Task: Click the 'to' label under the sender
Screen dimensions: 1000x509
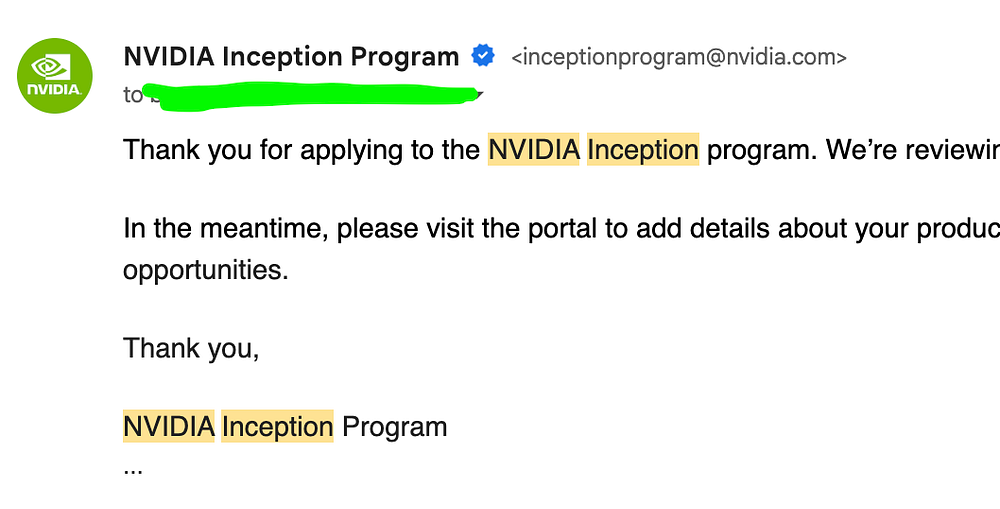Action: click(x=133, y=96)
